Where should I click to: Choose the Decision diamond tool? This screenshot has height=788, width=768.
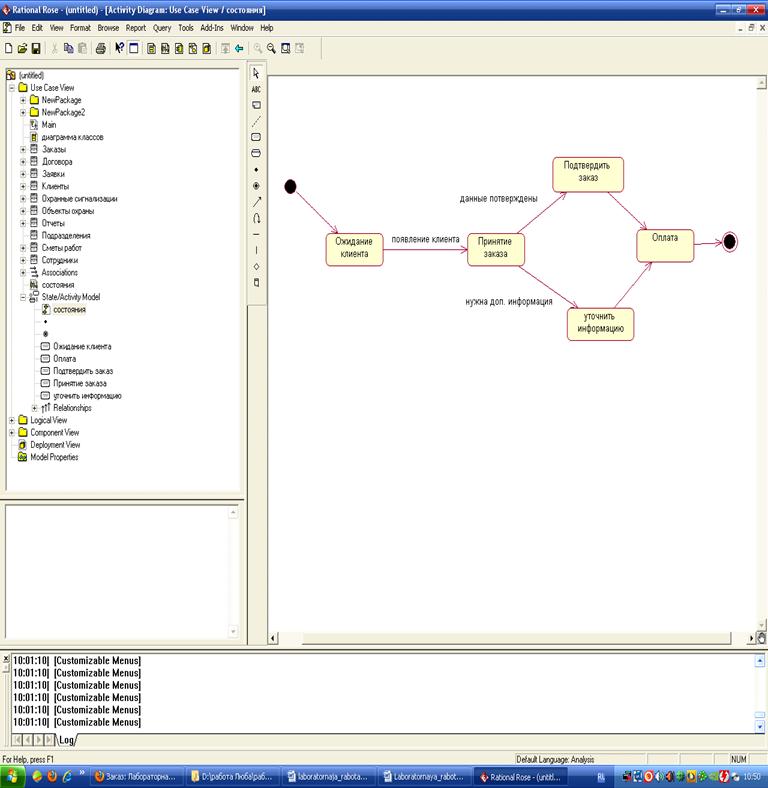tap(256, 266)
